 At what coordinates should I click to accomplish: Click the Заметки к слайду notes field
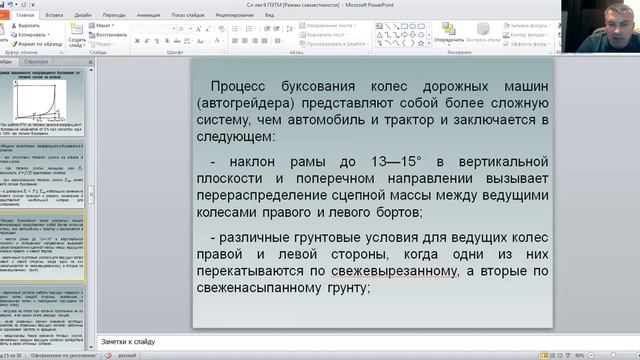pyautogui.click(x=367, y=342)
